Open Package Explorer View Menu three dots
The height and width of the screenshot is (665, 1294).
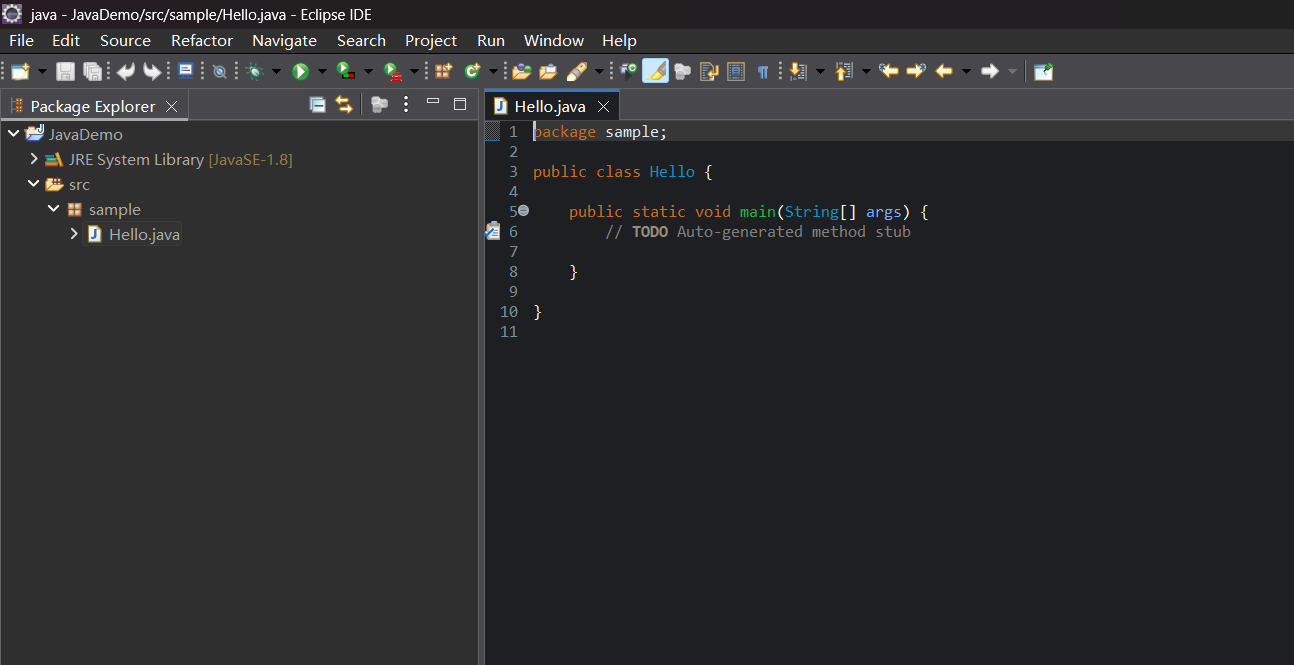tap(406, 104)
